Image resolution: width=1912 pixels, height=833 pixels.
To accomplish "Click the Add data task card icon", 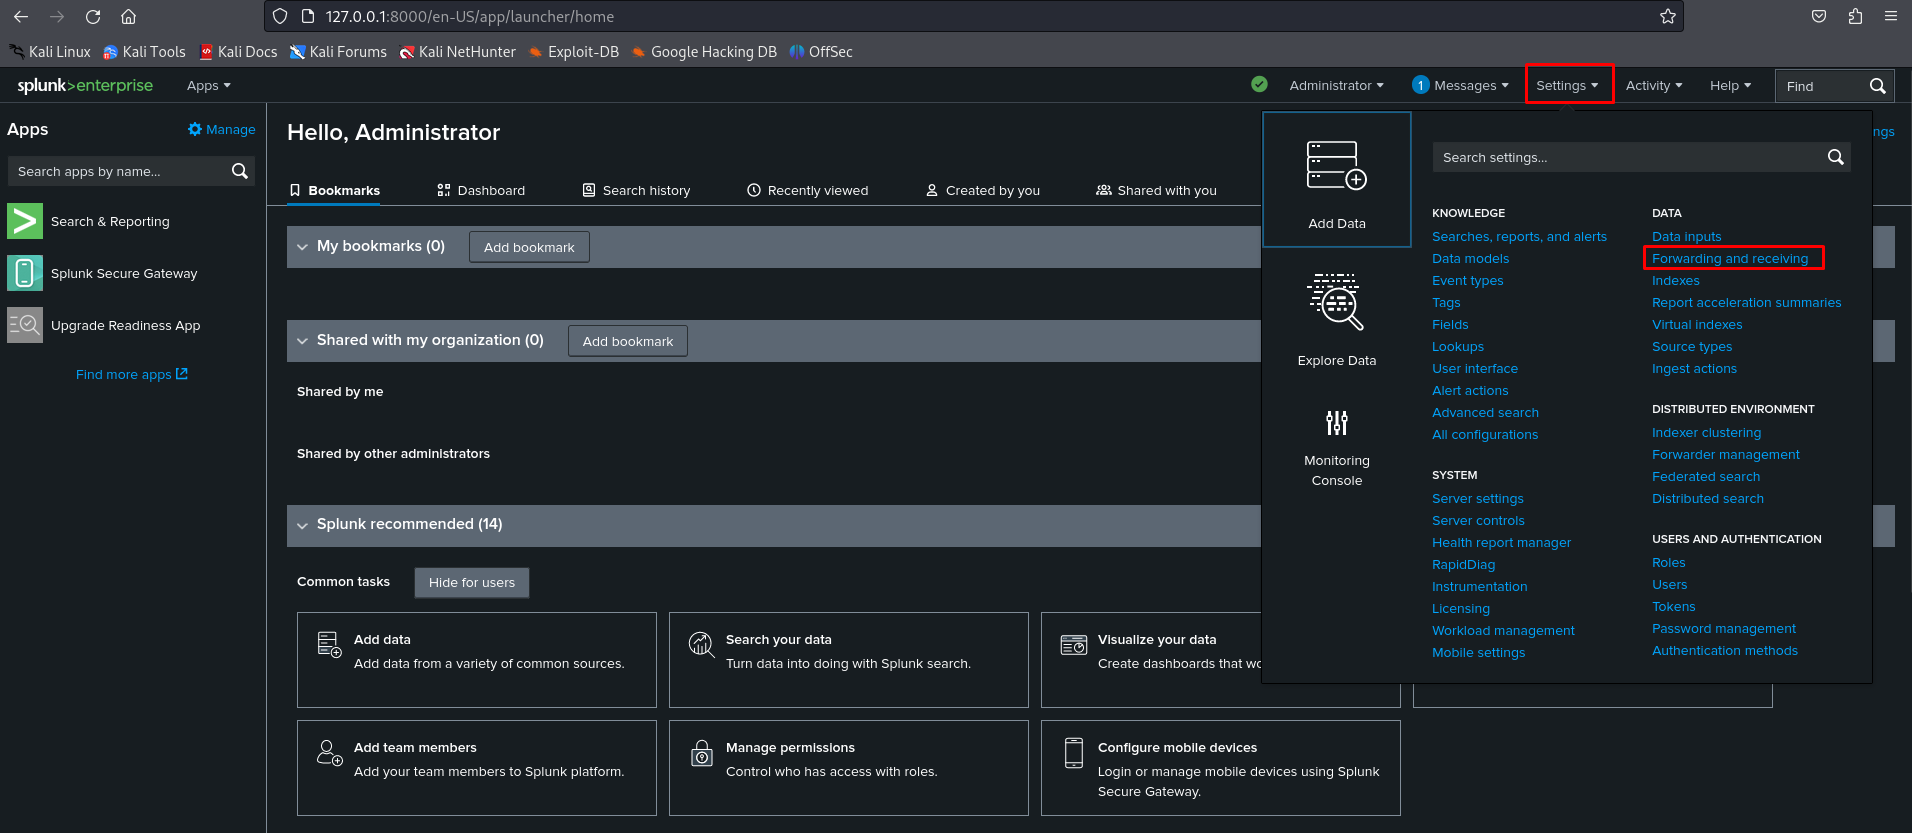I will (x=329, y=644).
